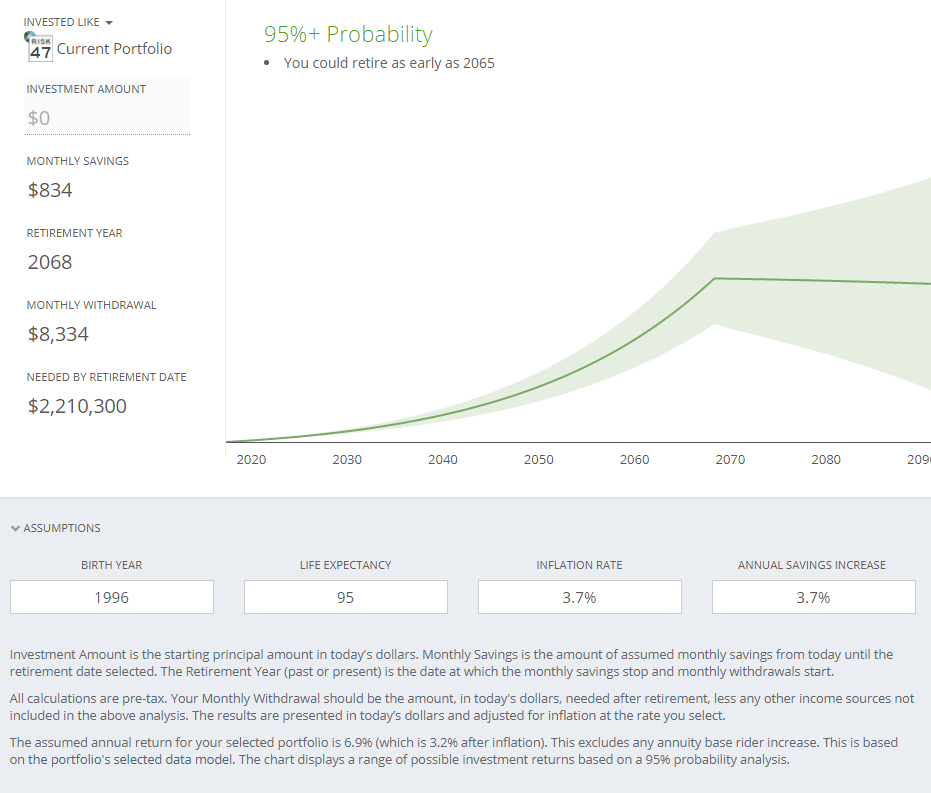
Task: Edit the Monthly Savings $834 value
Action: 50,190
